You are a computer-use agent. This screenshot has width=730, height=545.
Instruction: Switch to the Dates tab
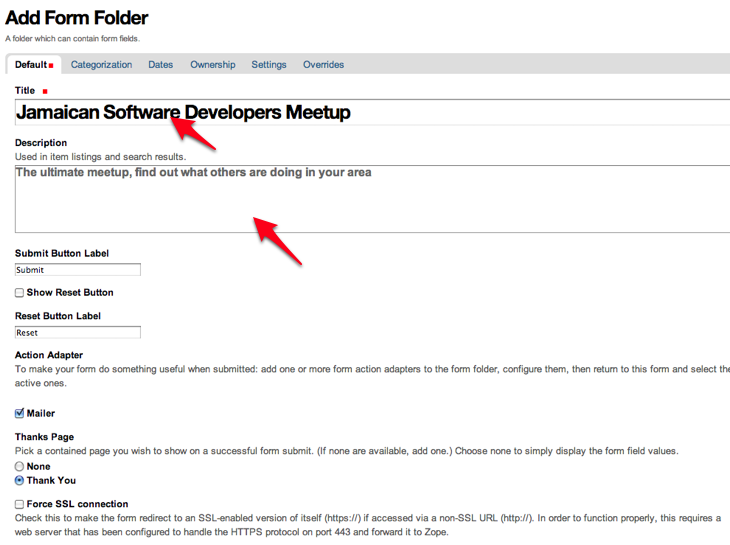click(x=161, y=65)
